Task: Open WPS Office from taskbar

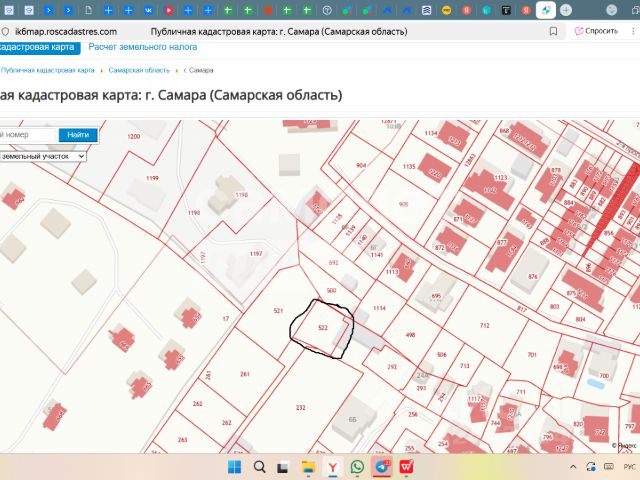Action: pyautogui.click(x=407, y=467)
